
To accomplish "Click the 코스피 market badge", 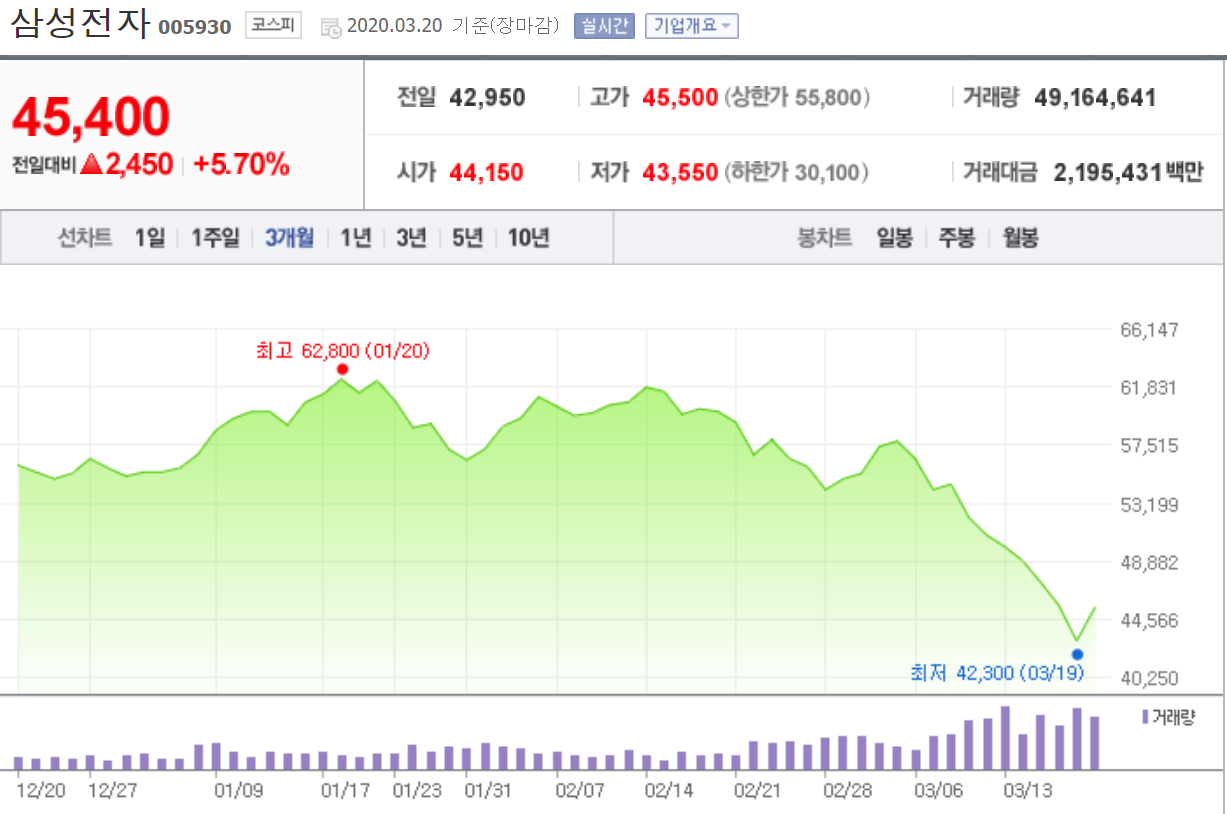I will click(273, 25).
